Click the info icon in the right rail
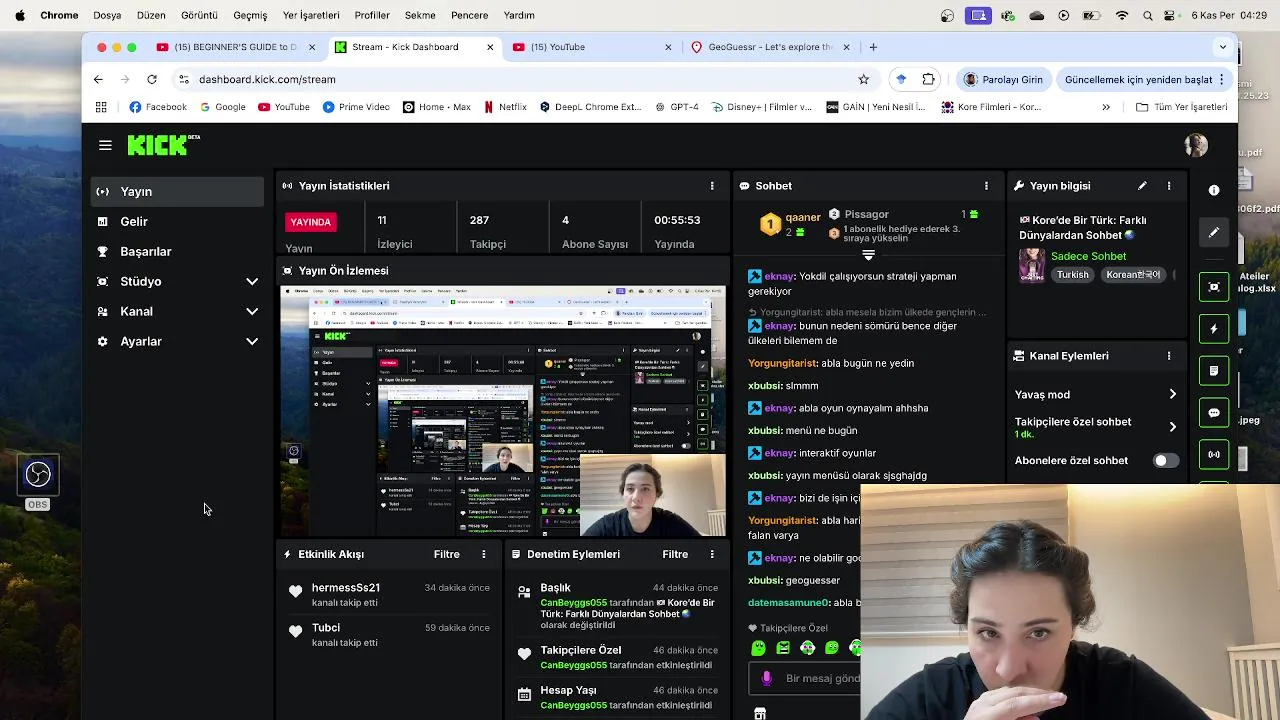Image resolution: width=1280 pixels, height=720 pixels. coord(1214,190)
